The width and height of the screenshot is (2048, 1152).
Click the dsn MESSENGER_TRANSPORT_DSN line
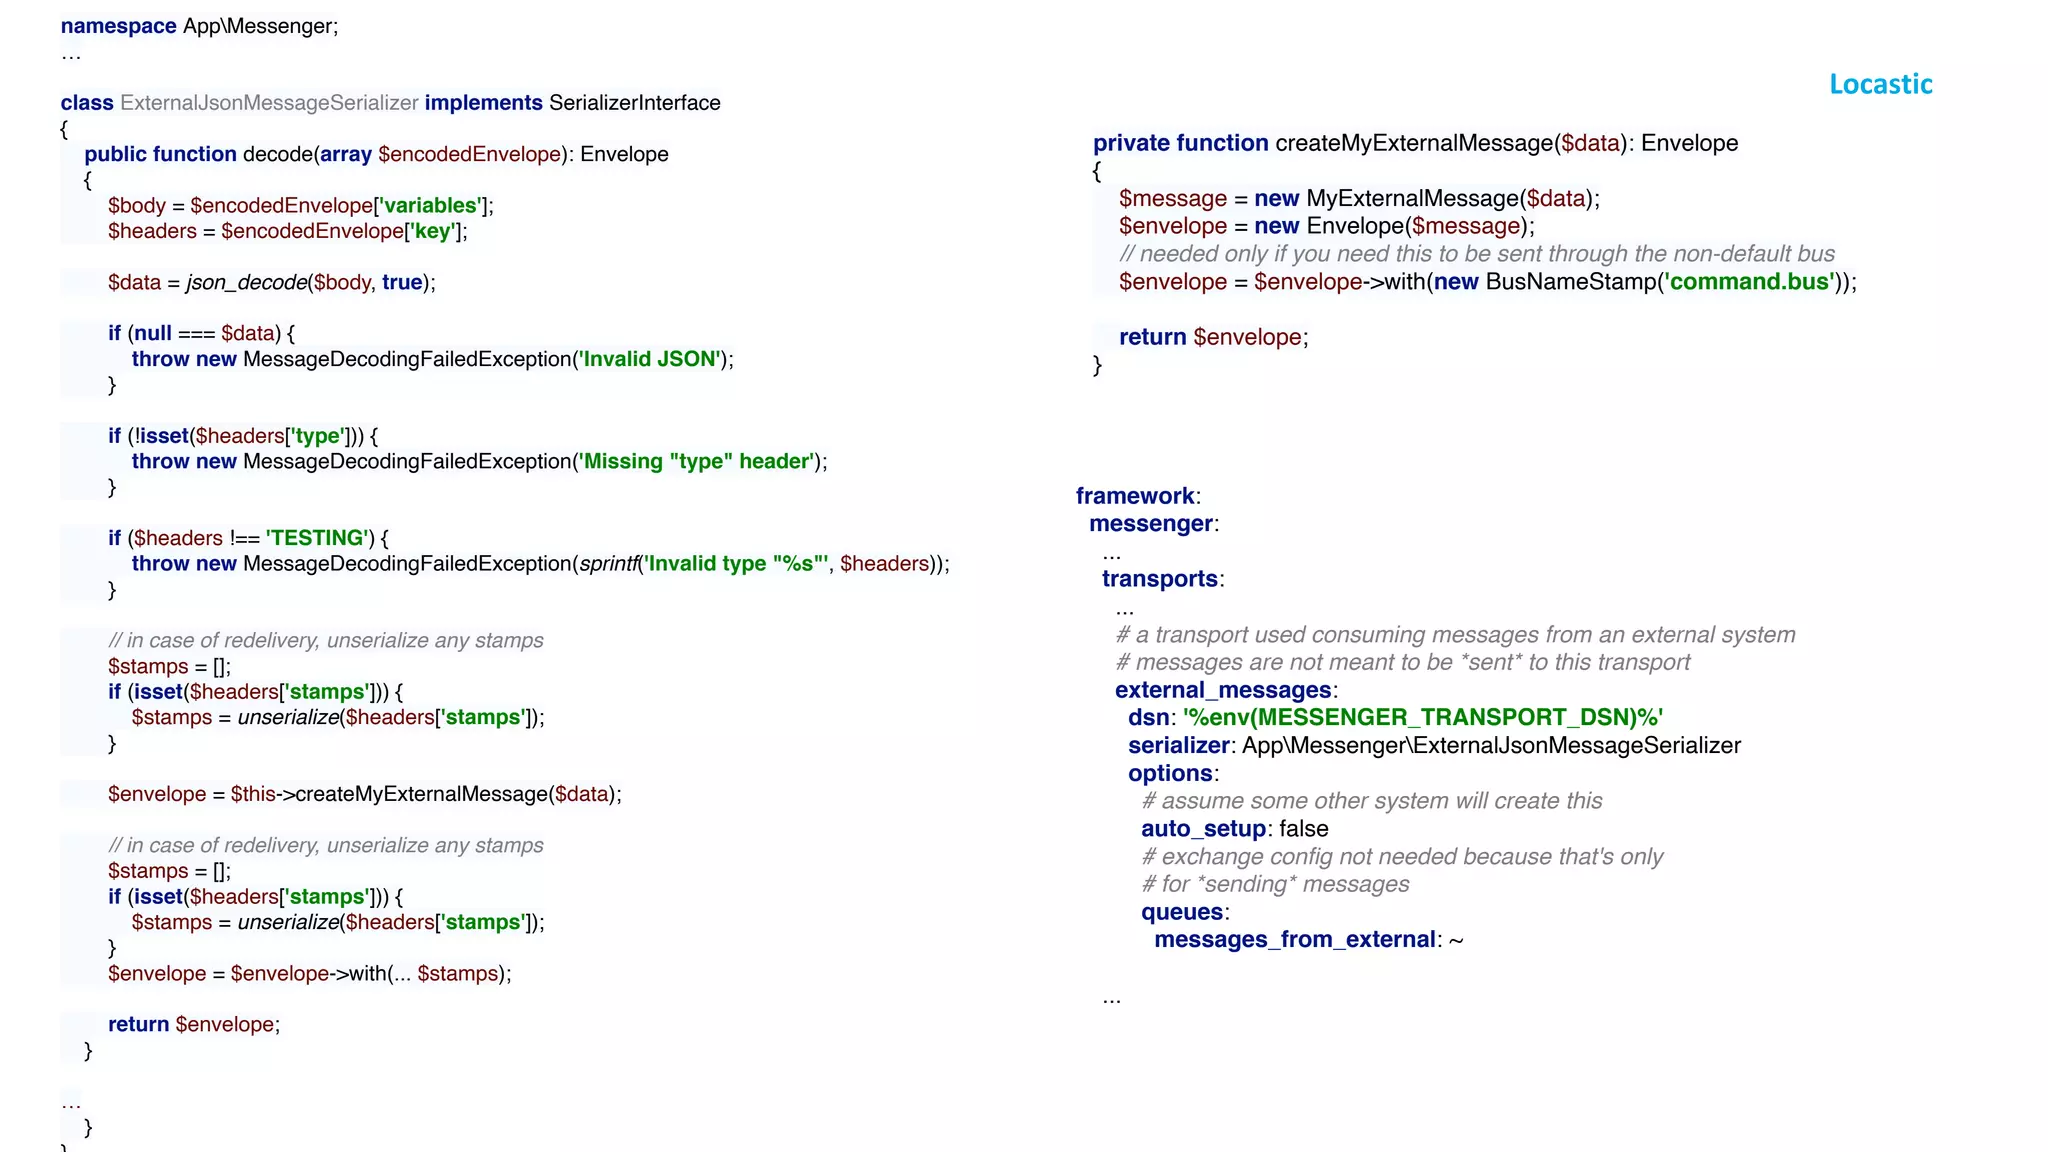pyautogui.click(x=1396, y=717)
